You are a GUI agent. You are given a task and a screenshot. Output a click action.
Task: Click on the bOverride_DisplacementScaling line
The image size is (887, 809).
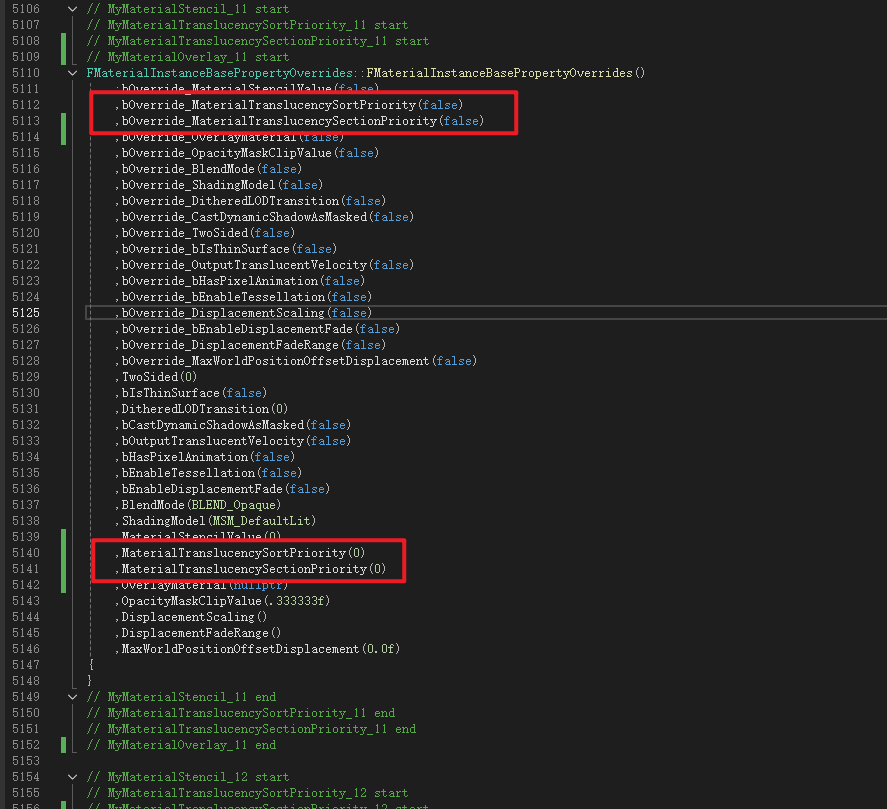(242, 313)
